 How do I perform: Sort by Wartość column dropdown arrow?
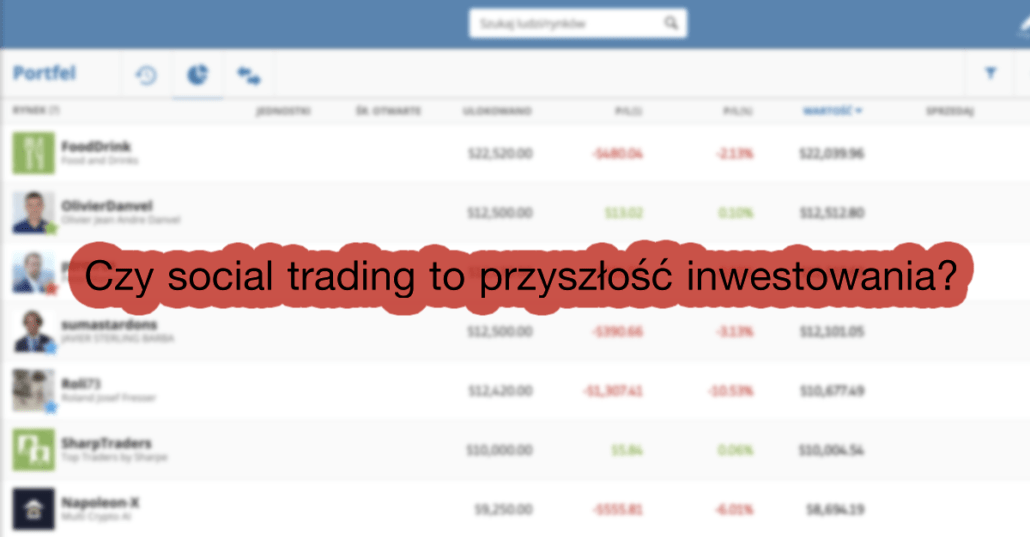859,111
